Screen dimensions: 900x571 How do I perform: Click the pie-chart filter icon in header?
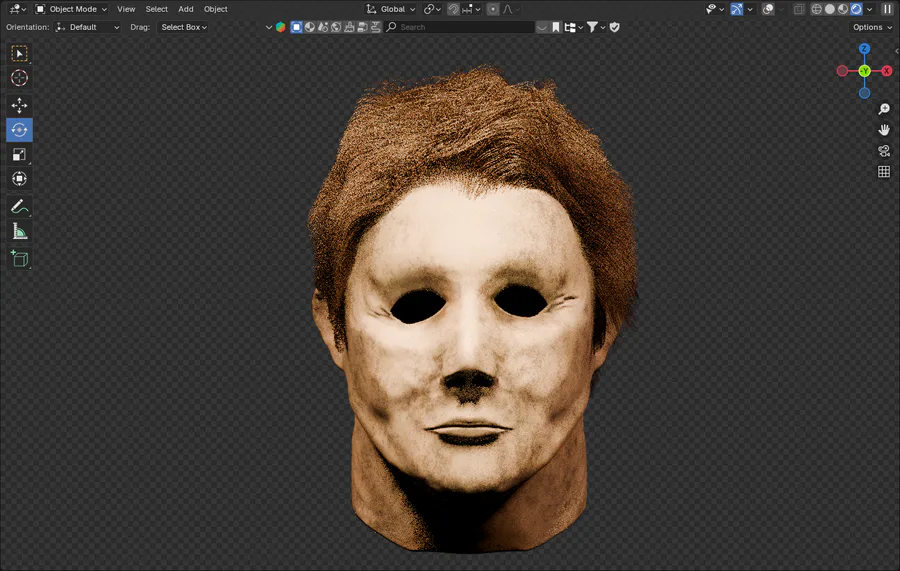pyautogui.click(x=310, y=27)
